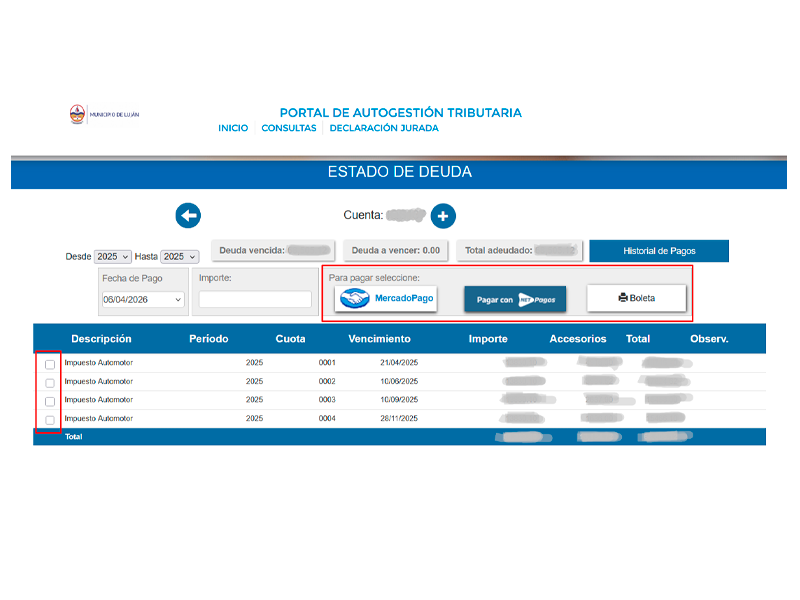Click Pagar con NET Pagos button
Viewport: 800px width, 600px height.
tap(515, 299)
